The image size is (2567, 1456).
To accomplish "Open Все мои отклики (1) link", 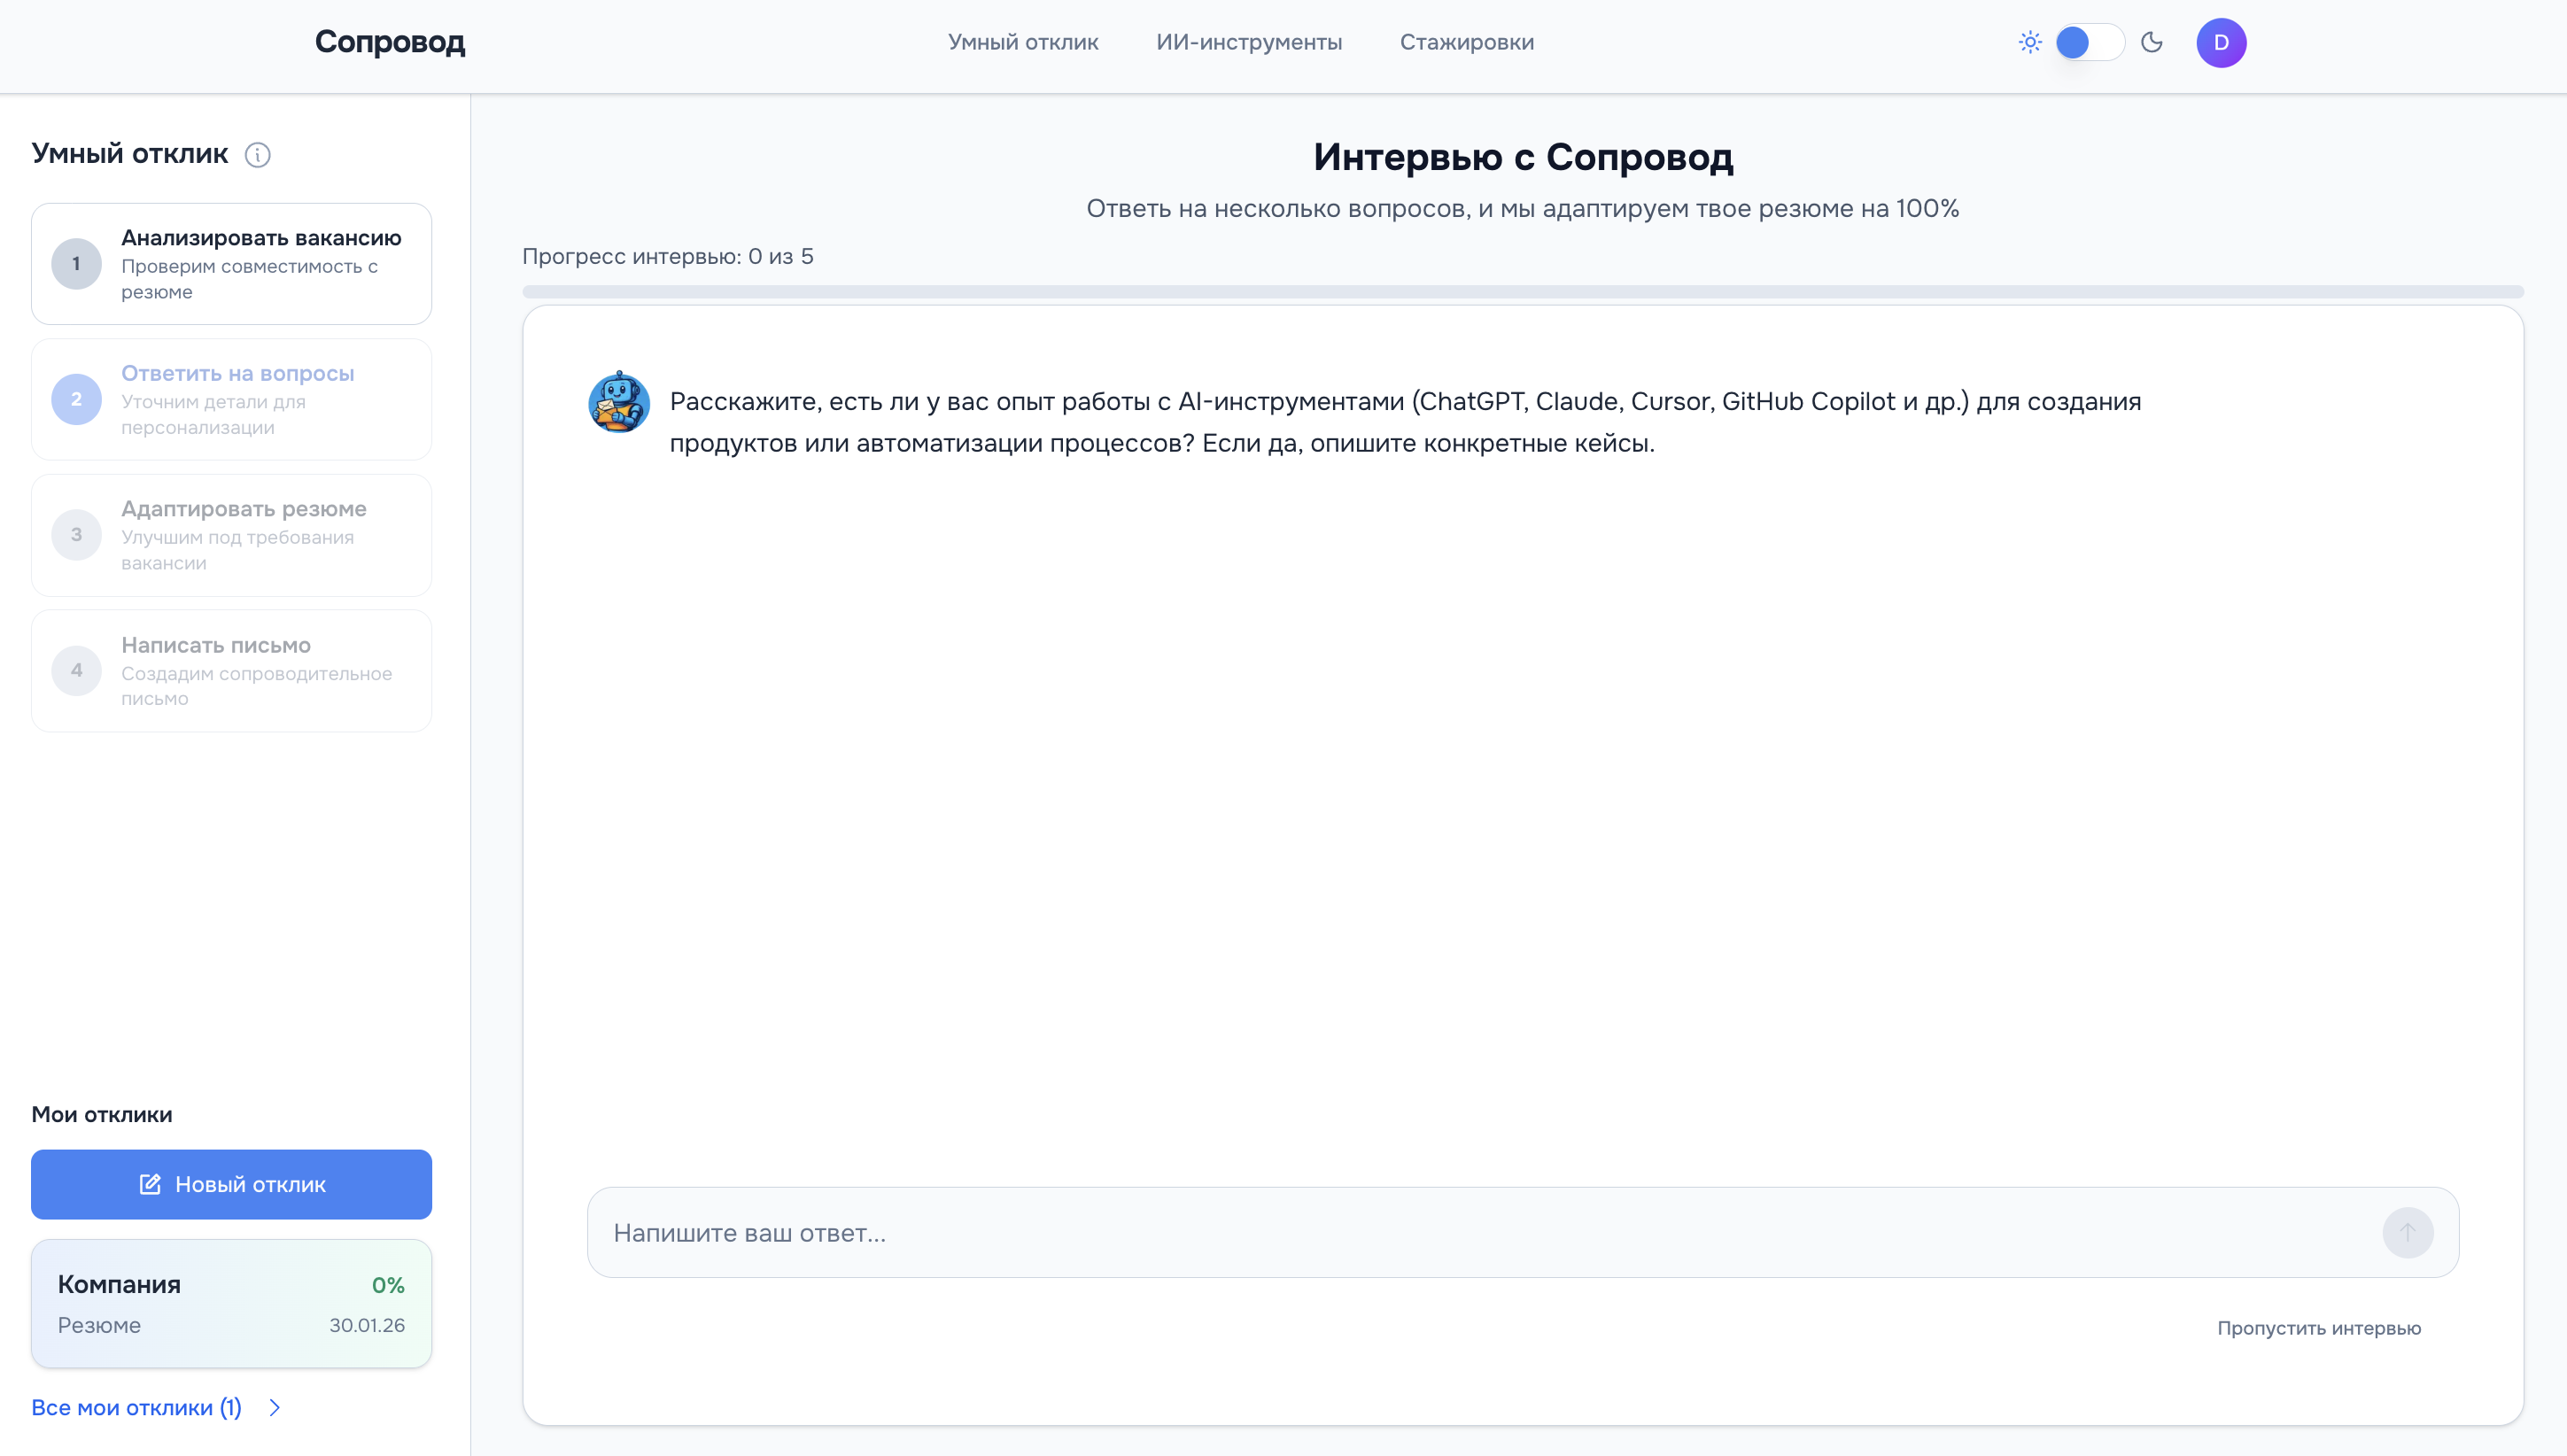I will [x=137, y=1407].
